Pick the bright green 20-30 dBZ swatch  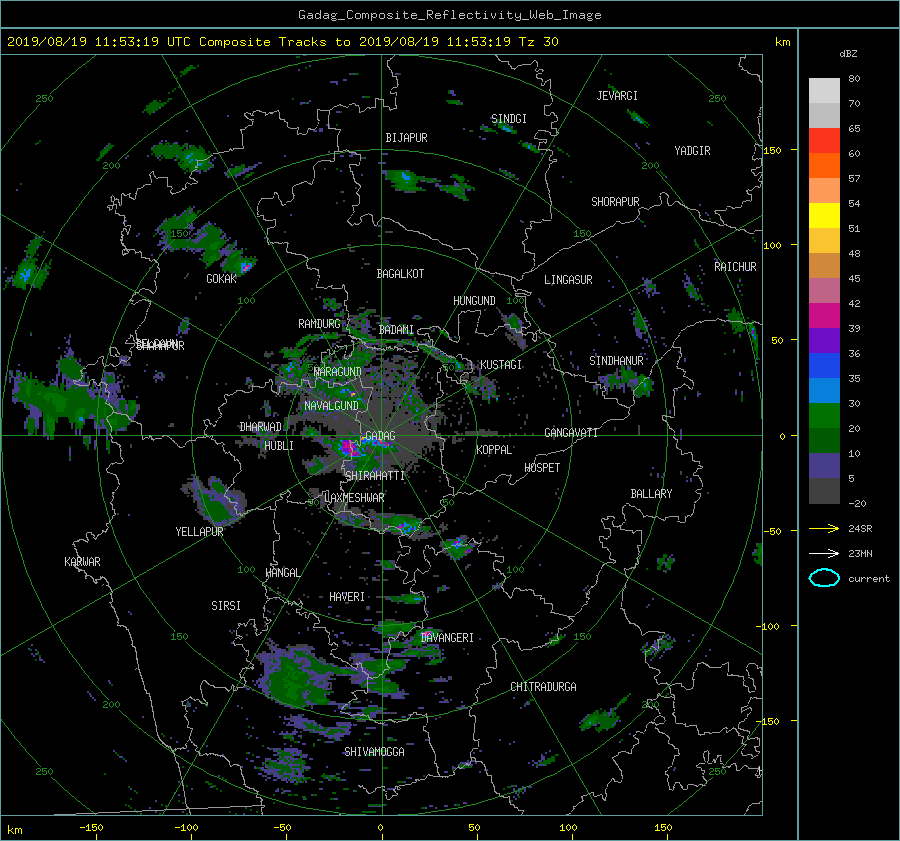point(824,416)
